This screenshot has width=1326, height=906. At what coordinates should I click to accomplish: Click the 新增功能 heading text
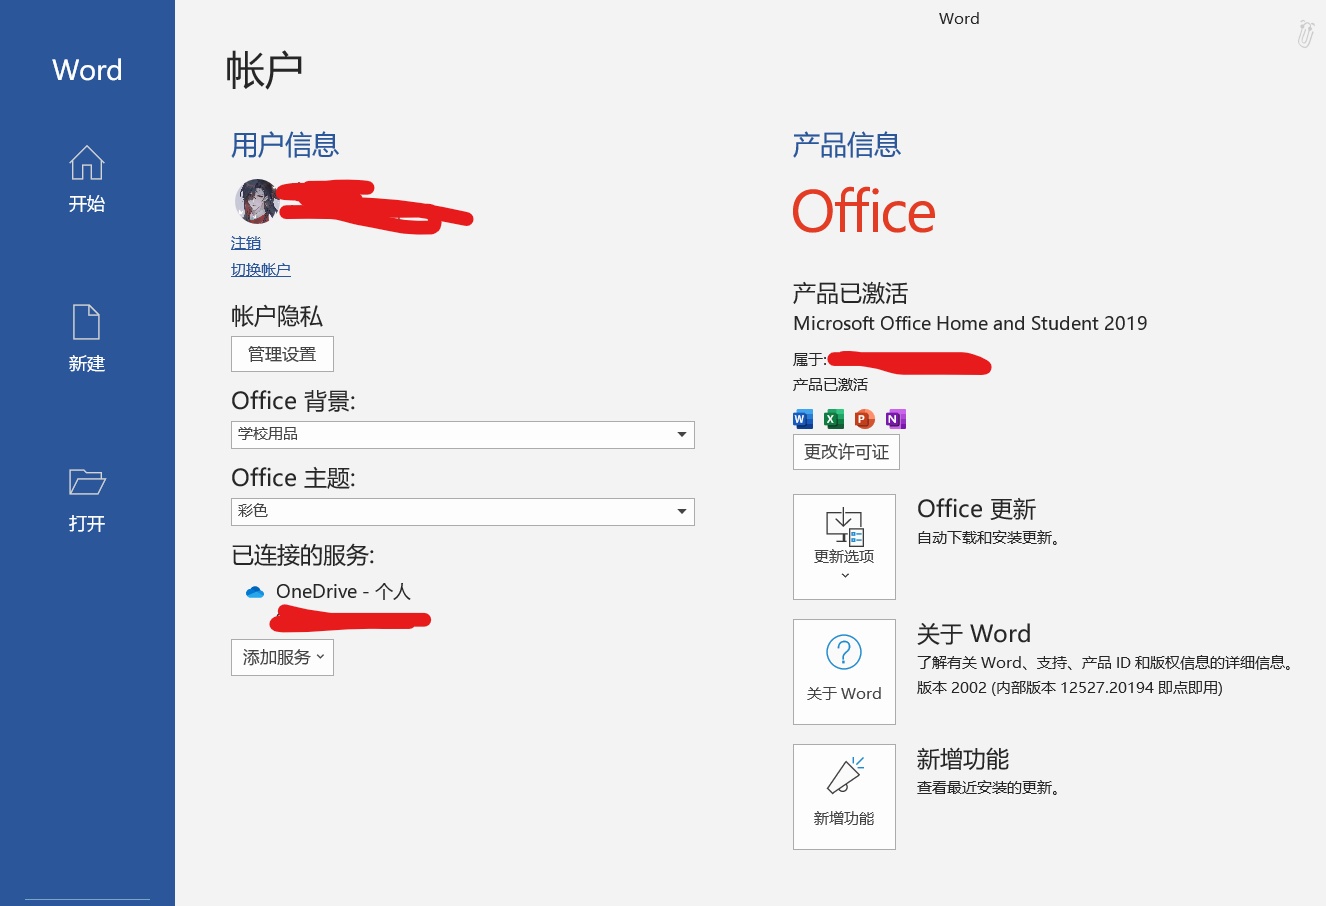click(x=963, y=759)
